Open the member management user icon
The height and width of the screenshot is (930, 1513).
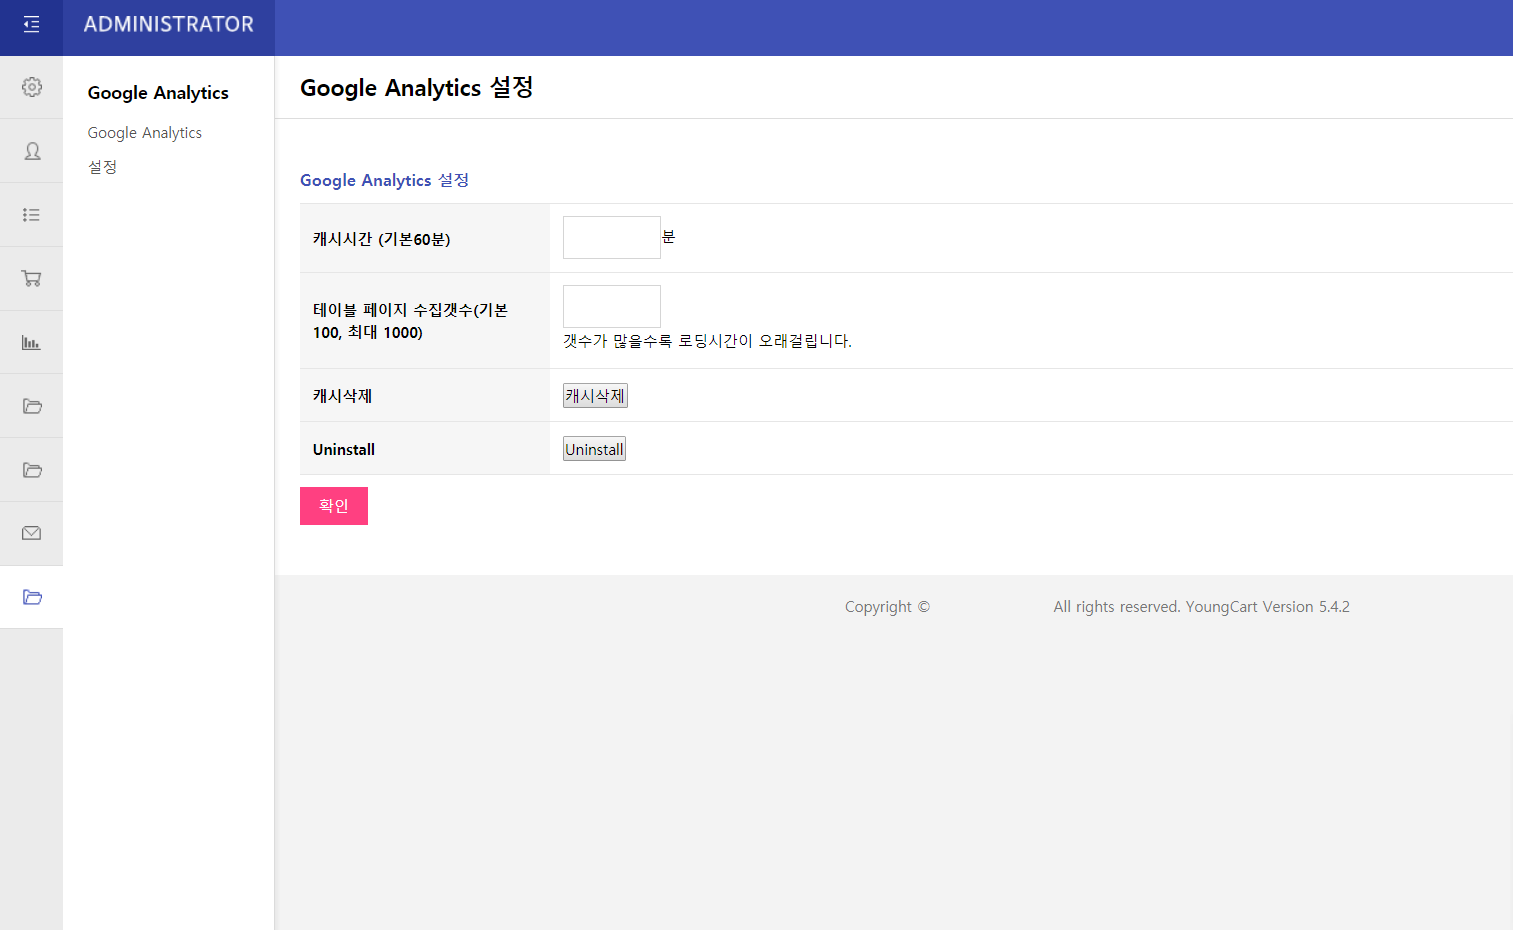(32, 151)
